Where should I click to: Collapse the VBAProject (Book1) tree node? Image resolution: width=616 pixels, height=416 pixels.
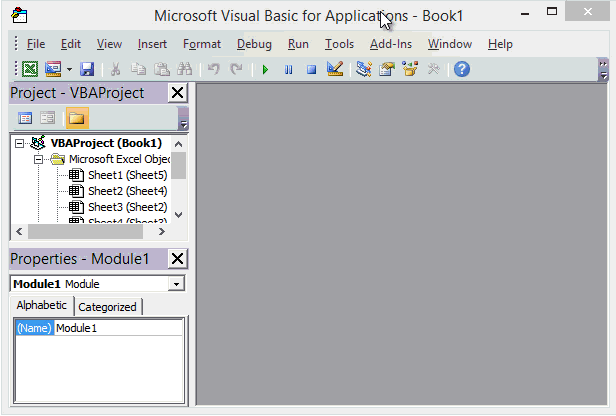[19, 144]
